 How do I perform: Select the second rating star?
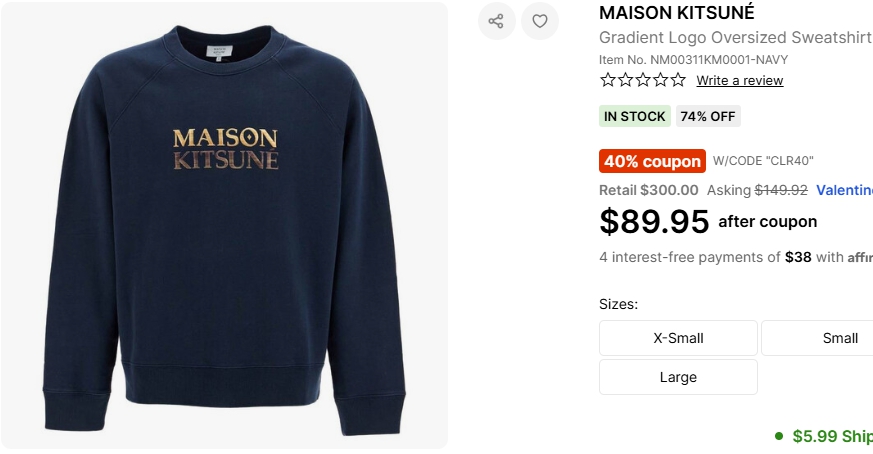tap(625, 80)
